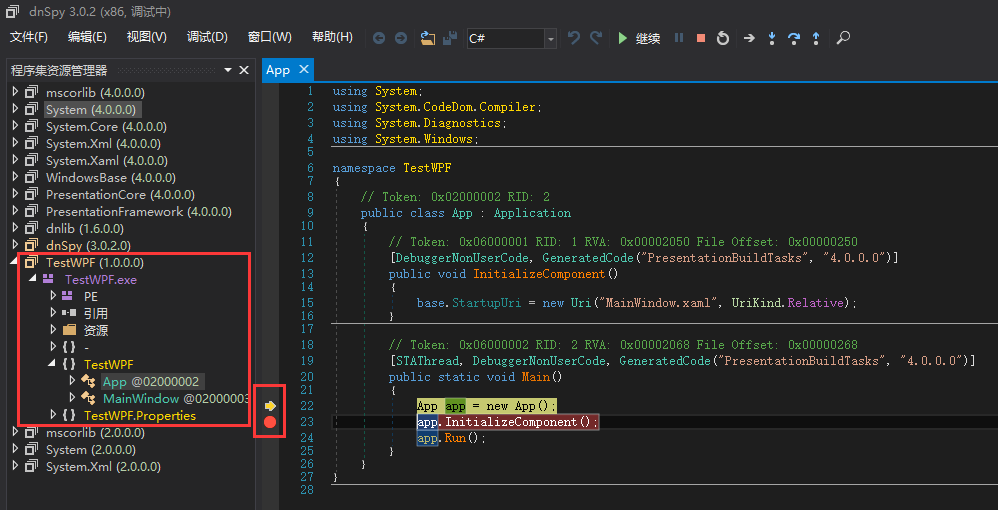Pause the debugger
The image size is (998, 510).
679,38
